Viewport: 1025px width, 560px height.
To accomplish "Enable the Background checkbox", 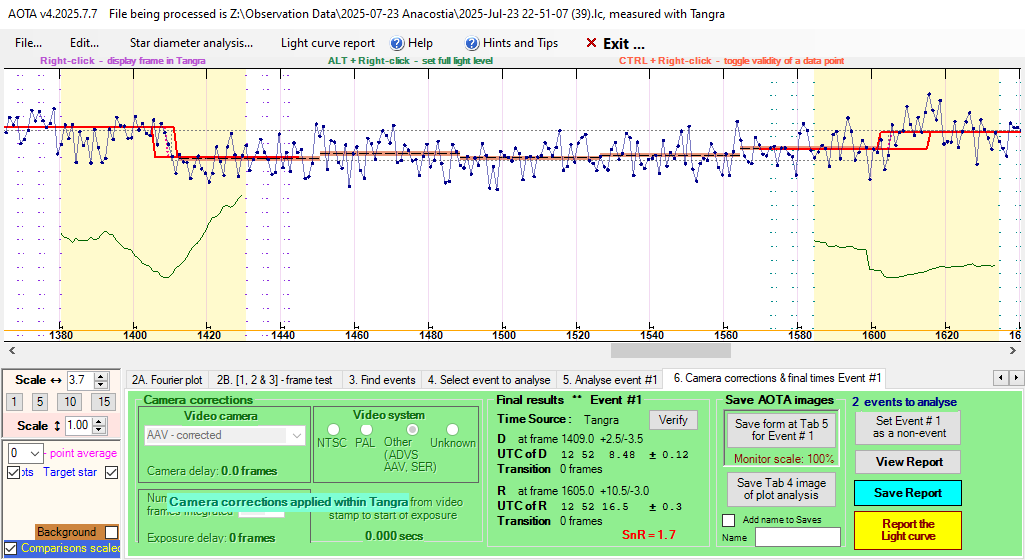I will tap(111, 532).
